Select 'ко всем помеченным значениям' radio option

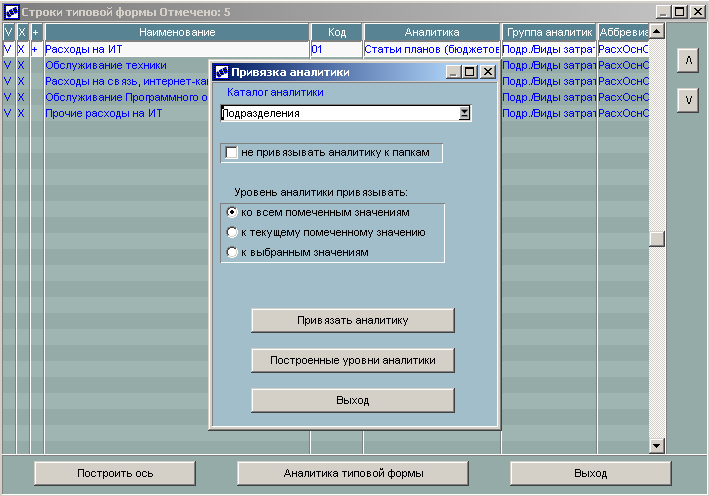click(x=232, y=212)
